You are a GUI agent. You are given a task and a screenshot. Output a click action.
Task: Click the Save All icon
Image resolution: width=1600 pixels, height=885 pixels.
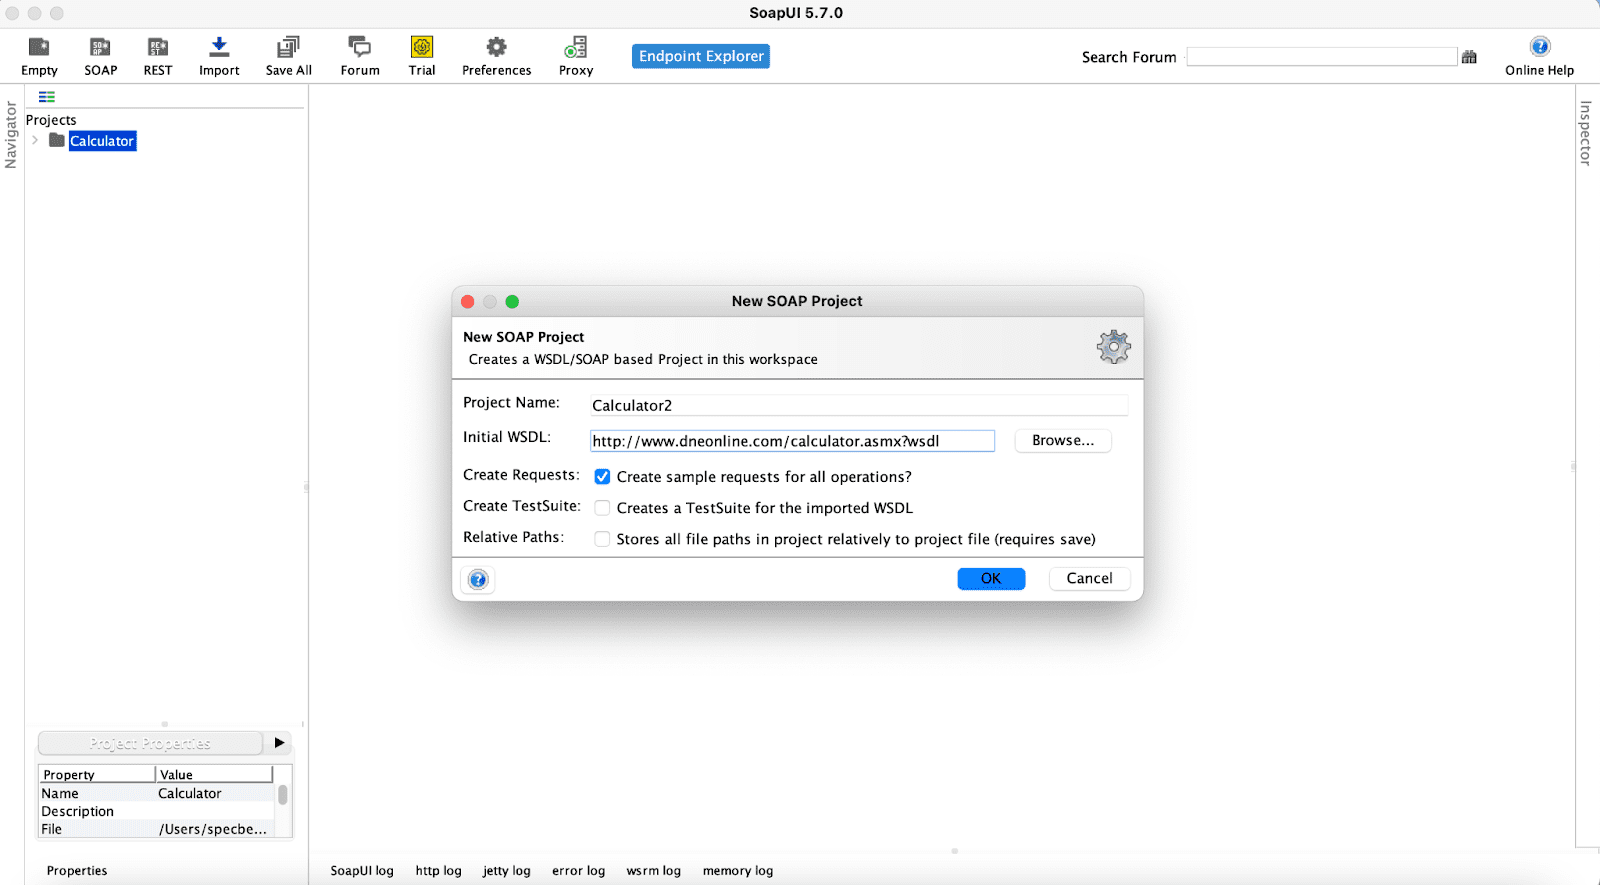(288, 56)
